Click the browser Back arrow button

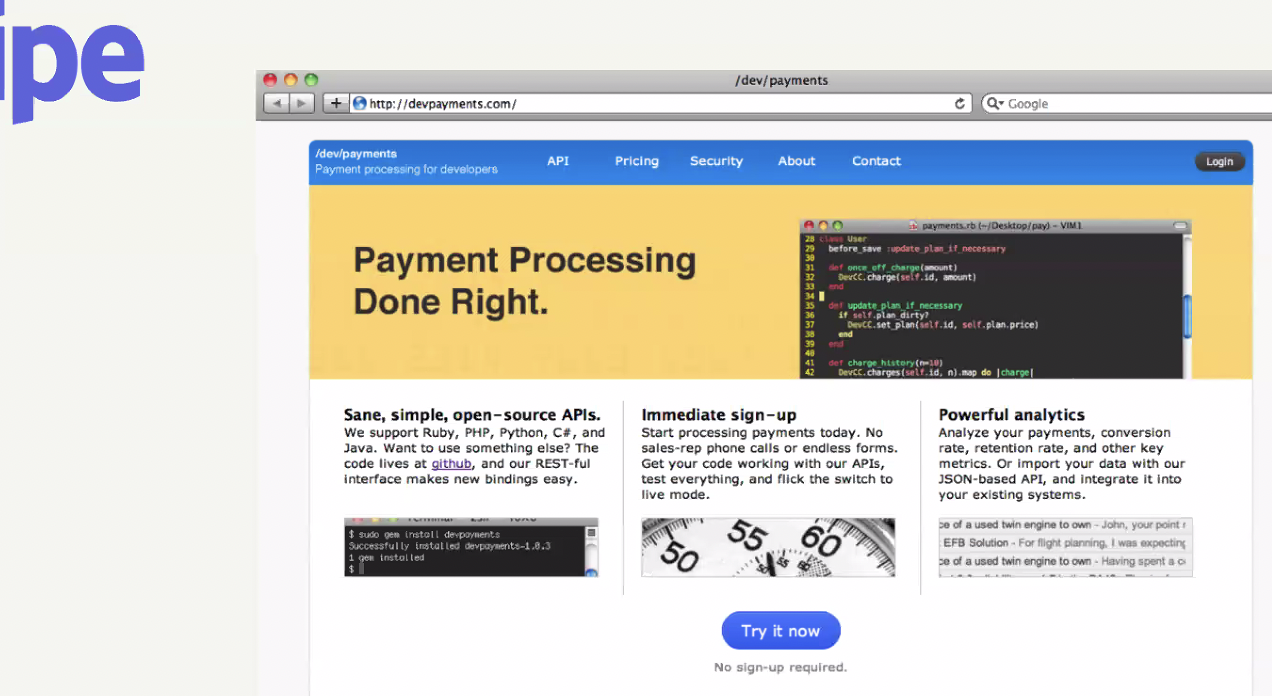pyautogui.click(x=277, y=104)
